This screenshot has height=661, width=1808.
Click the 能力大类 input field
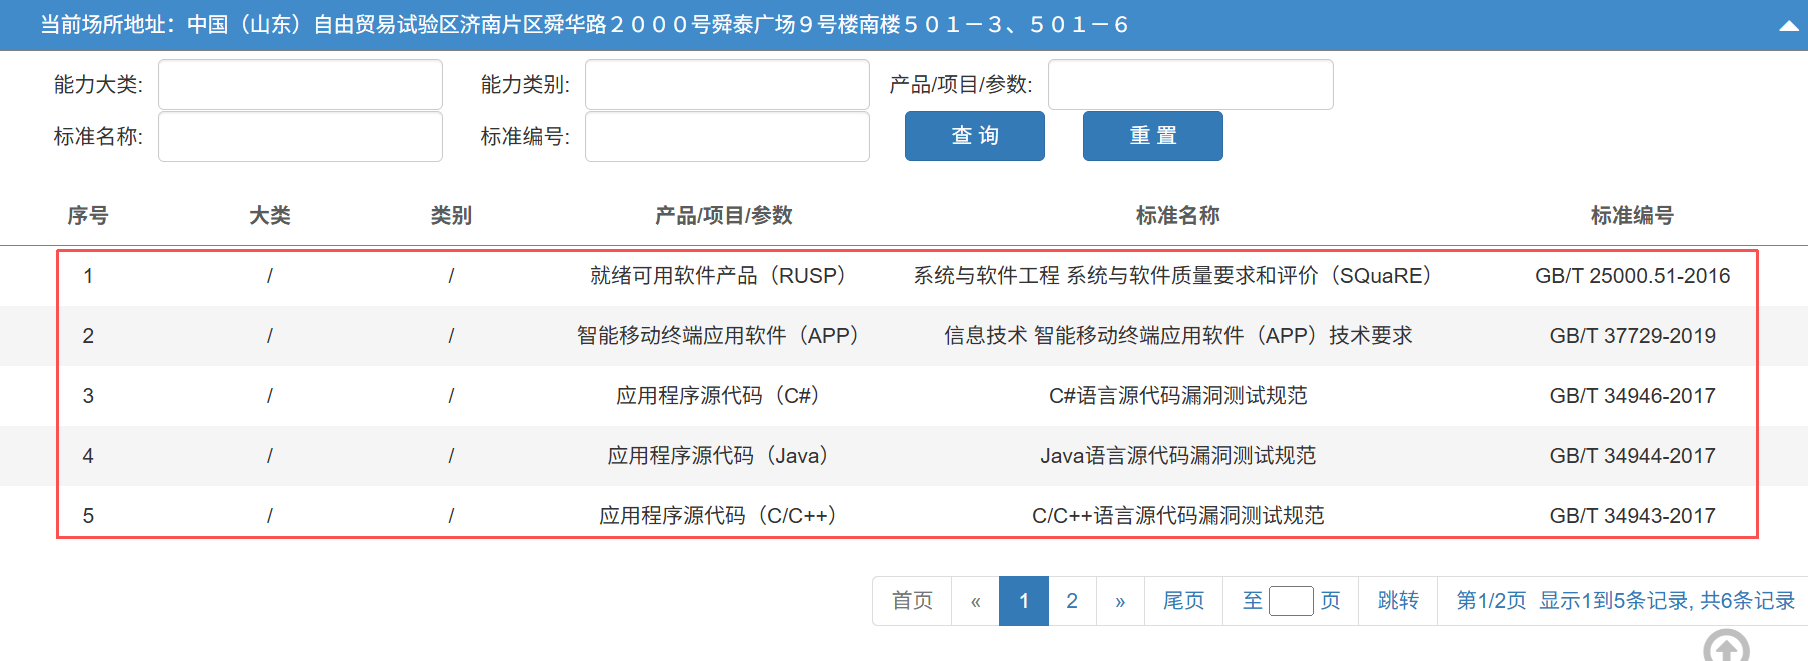pos(300,85)
